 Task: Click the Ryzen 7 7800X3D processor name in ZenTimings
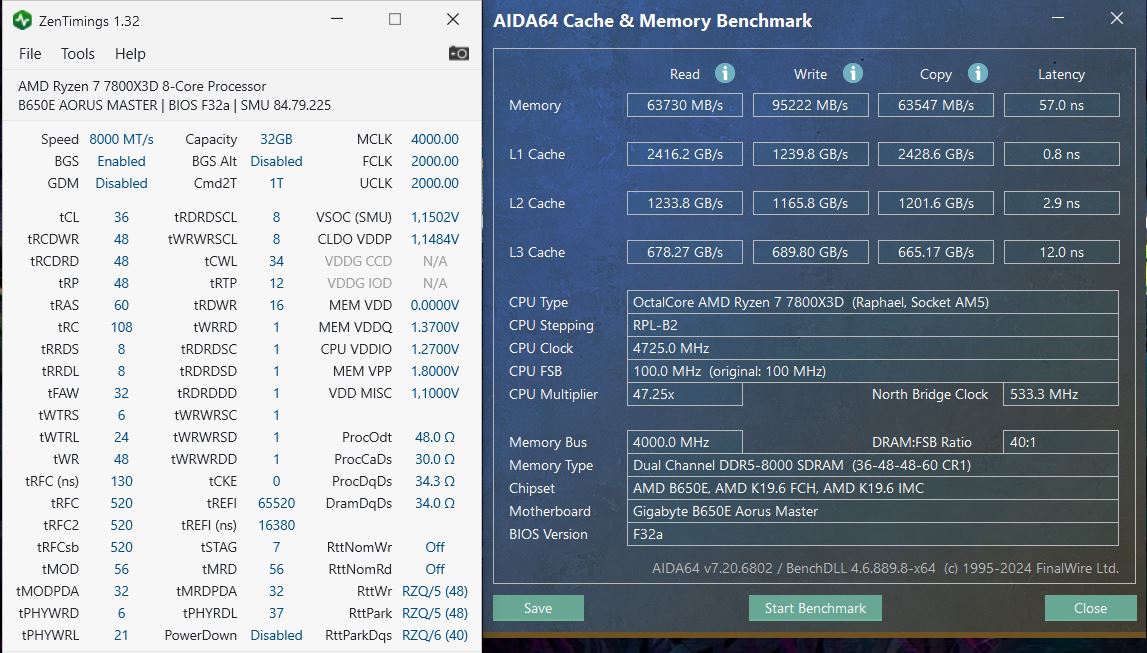point(142,86)
